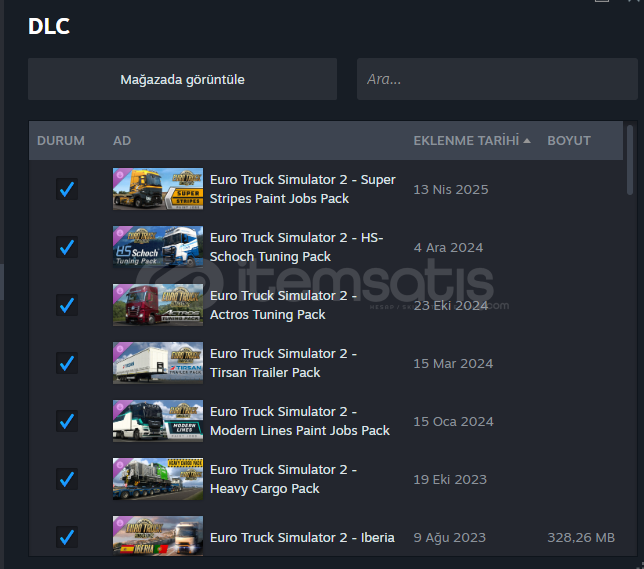Click the 19 Eki 2023 date
This screenshot has width=644, height=569.
[x=450, y=479]
